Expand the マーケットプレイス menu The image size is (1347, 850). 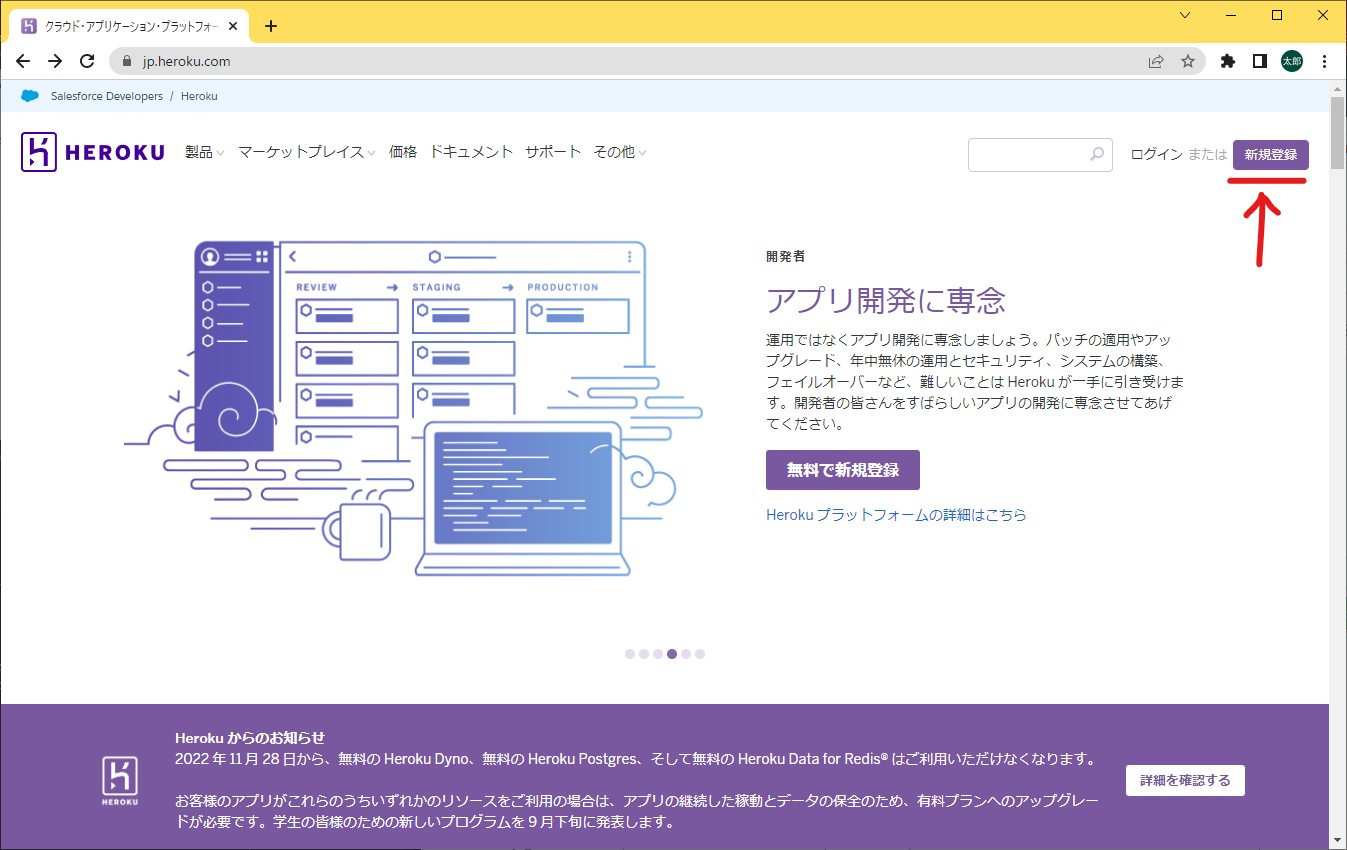pyautogui.click(x=307, y=152)
